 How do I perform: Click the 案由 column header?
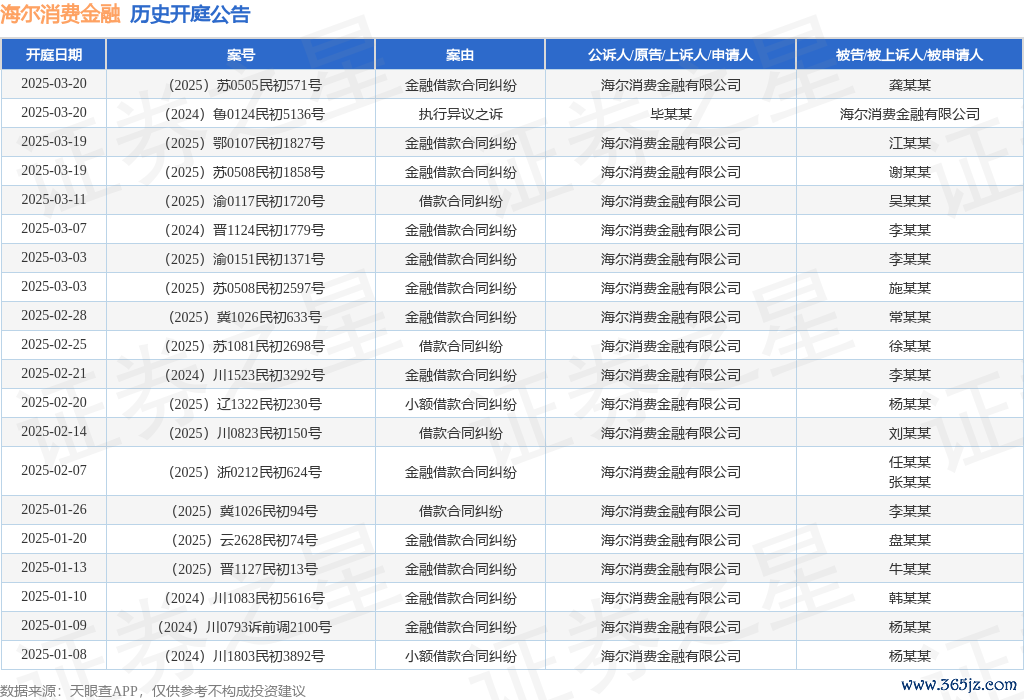pos(460,55)
